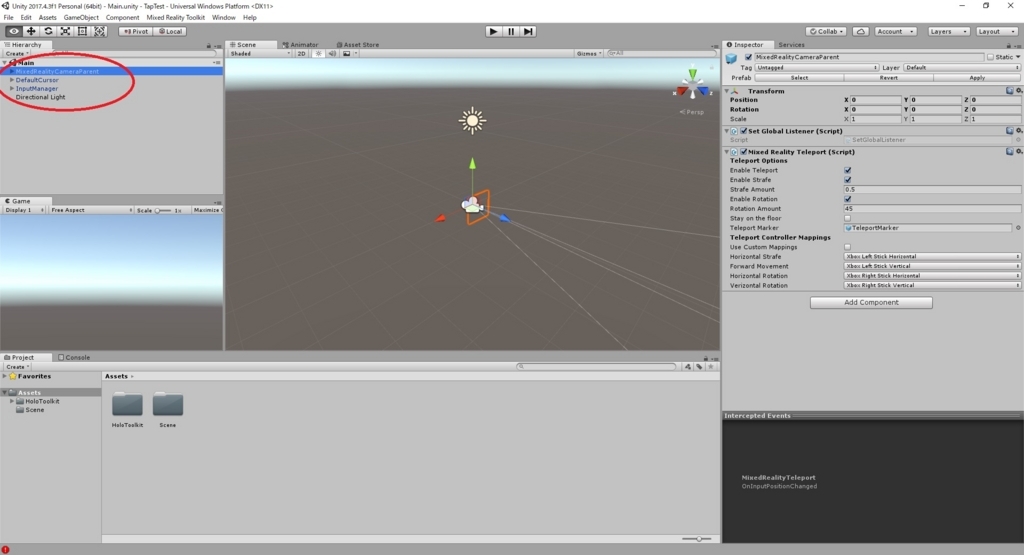Open Transform component gear settings

1019,91
